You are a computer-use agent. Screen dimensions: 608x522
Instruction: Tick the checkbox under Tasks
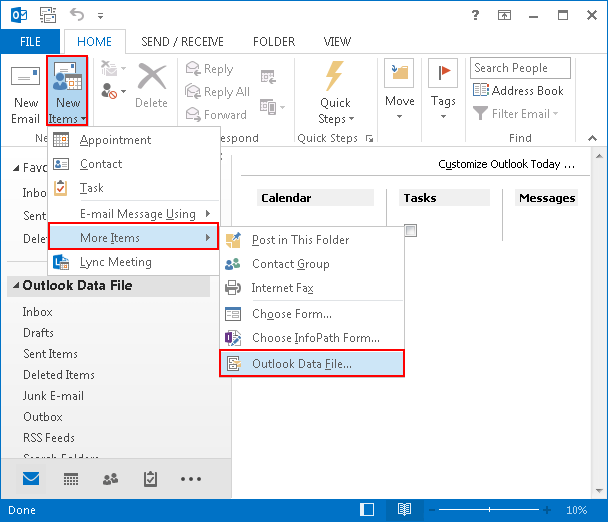pos(411,230)
